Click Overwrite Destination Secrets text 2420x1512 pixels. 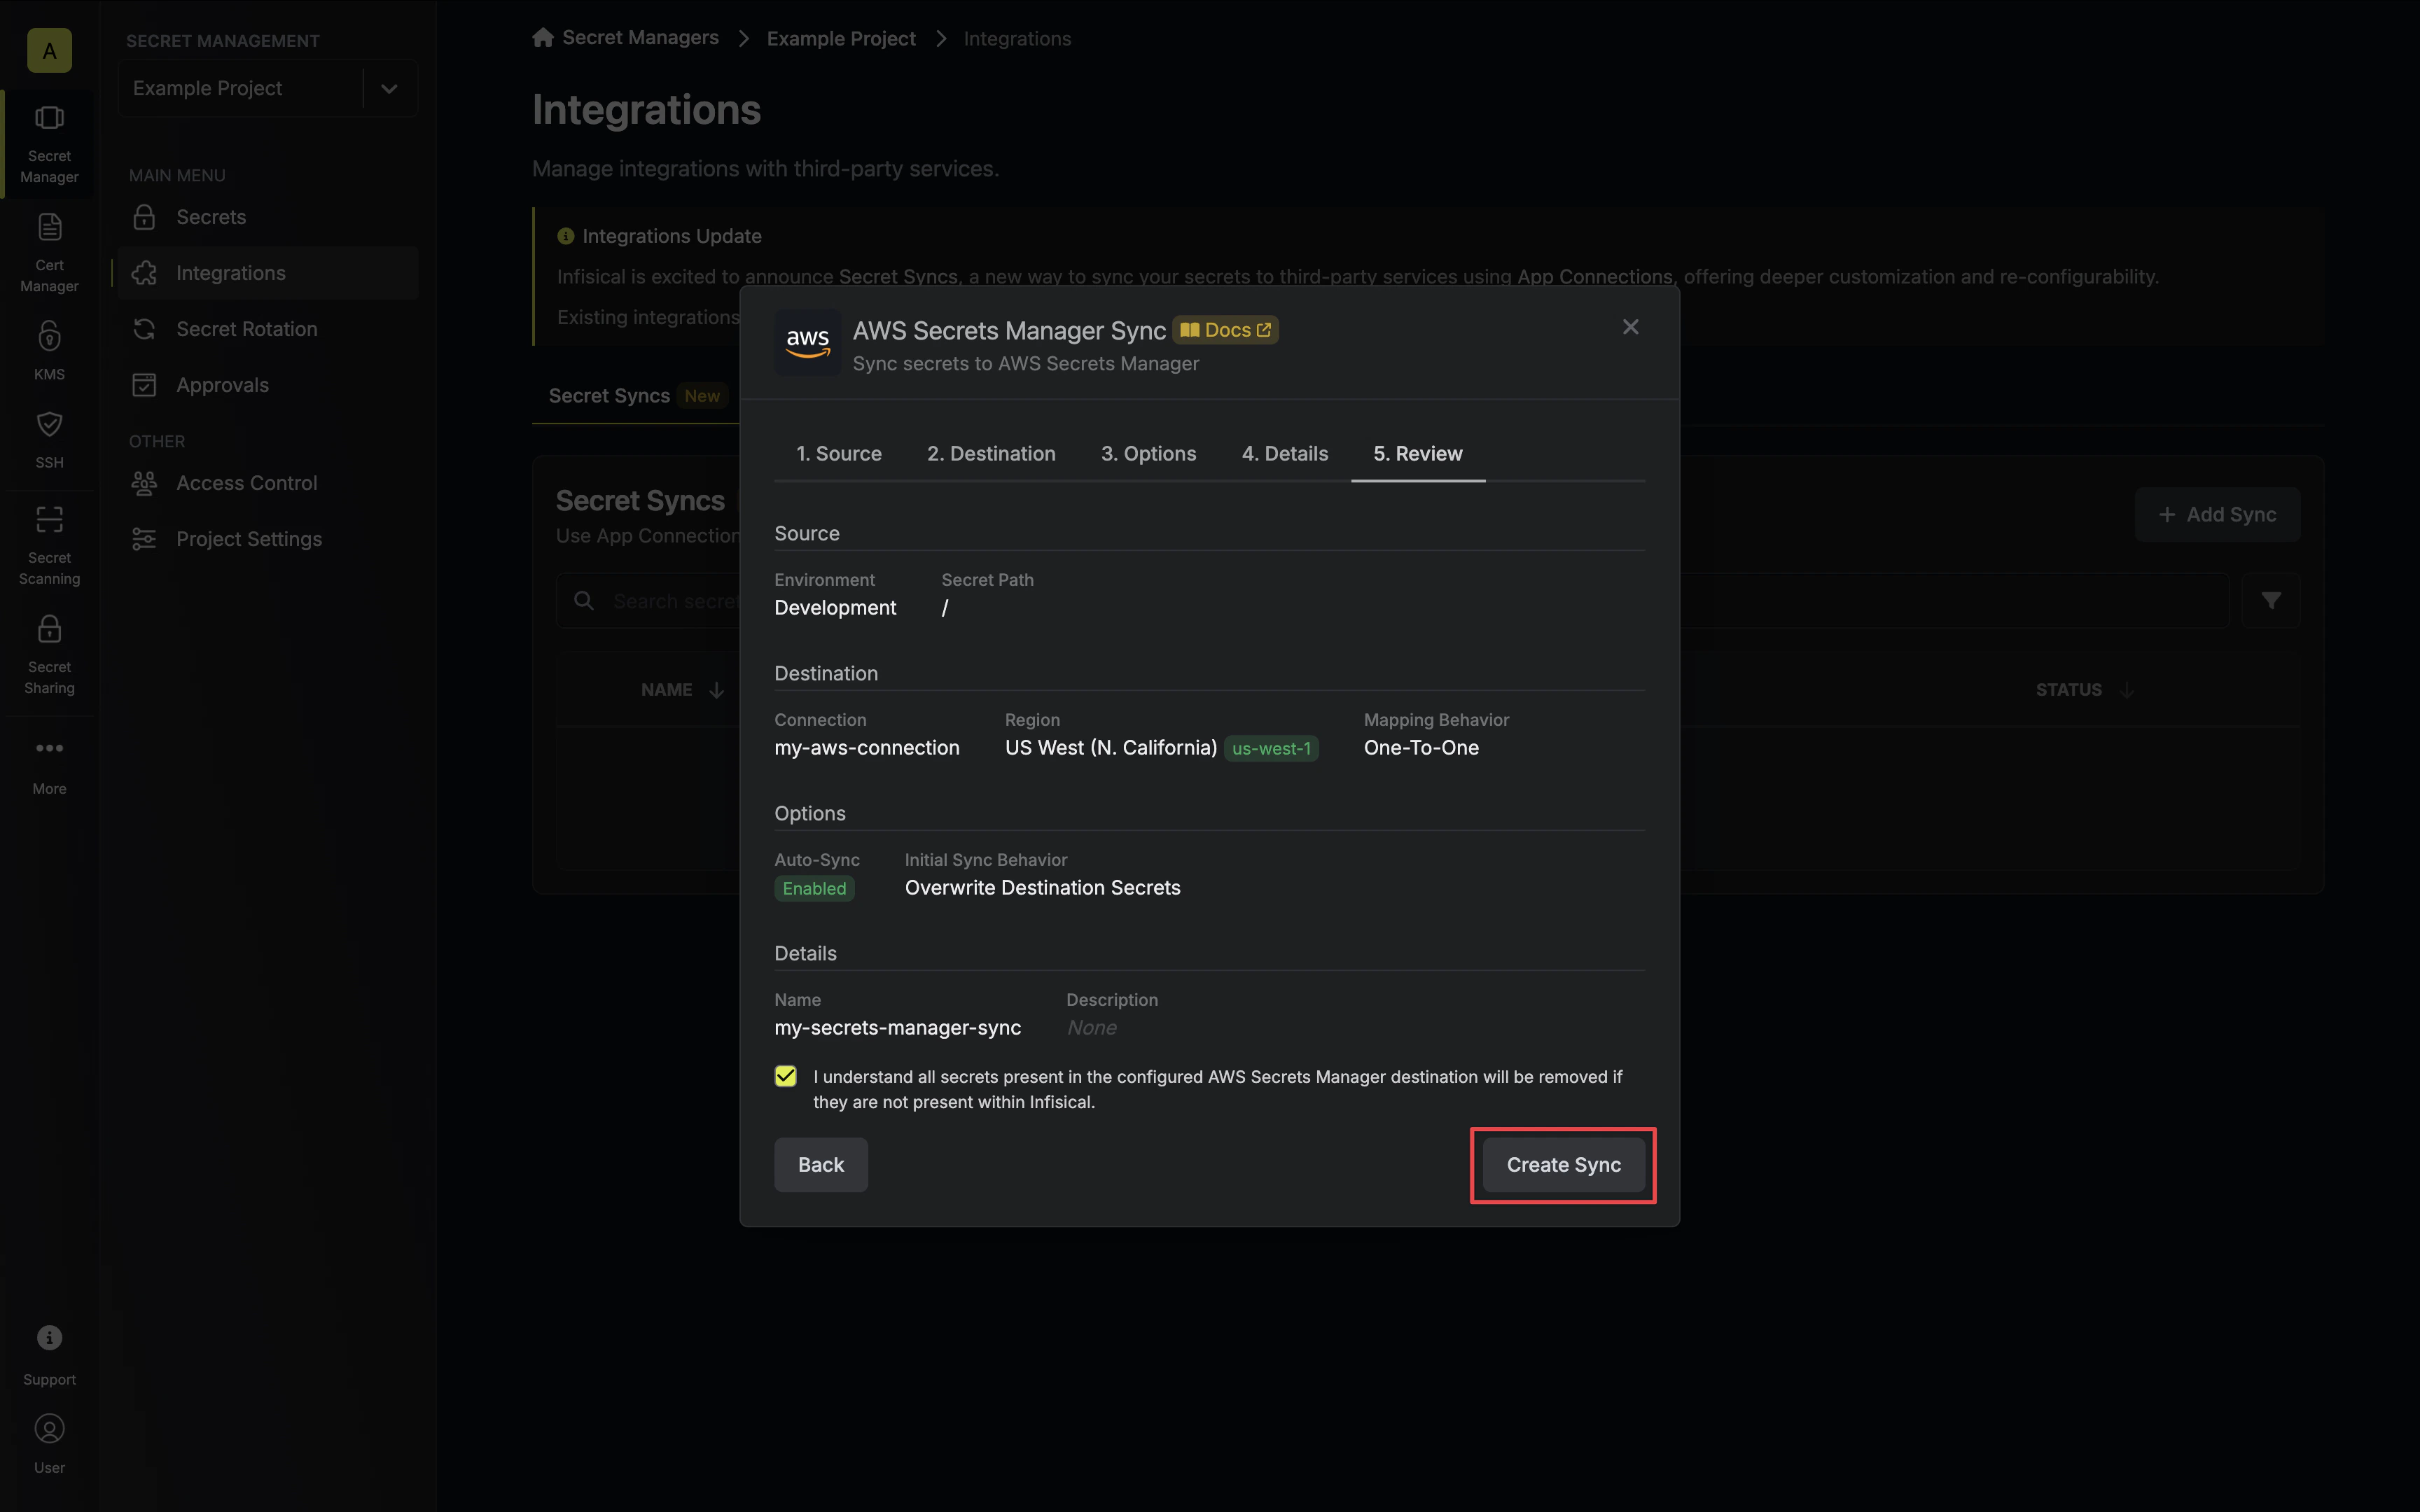(1042, 888)
